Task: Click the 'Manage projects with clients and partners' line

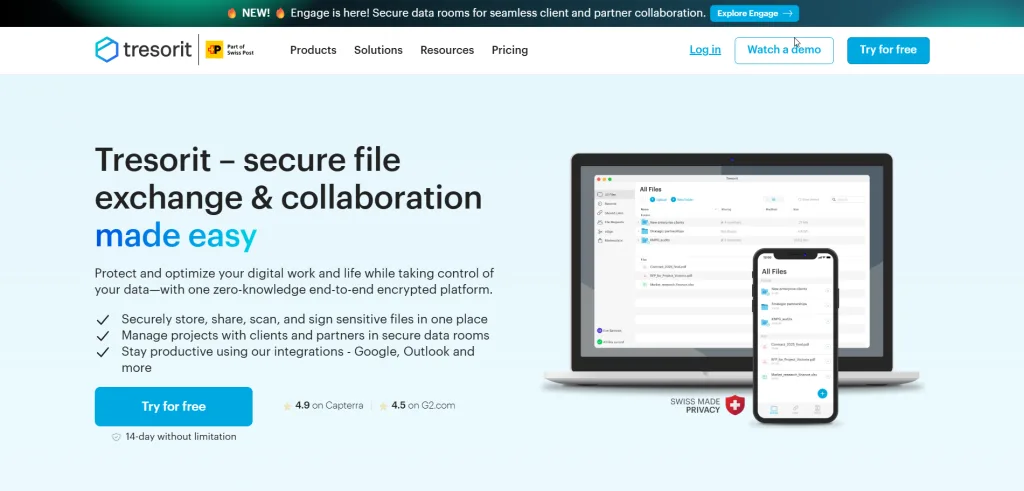Action: pos(306,336)
